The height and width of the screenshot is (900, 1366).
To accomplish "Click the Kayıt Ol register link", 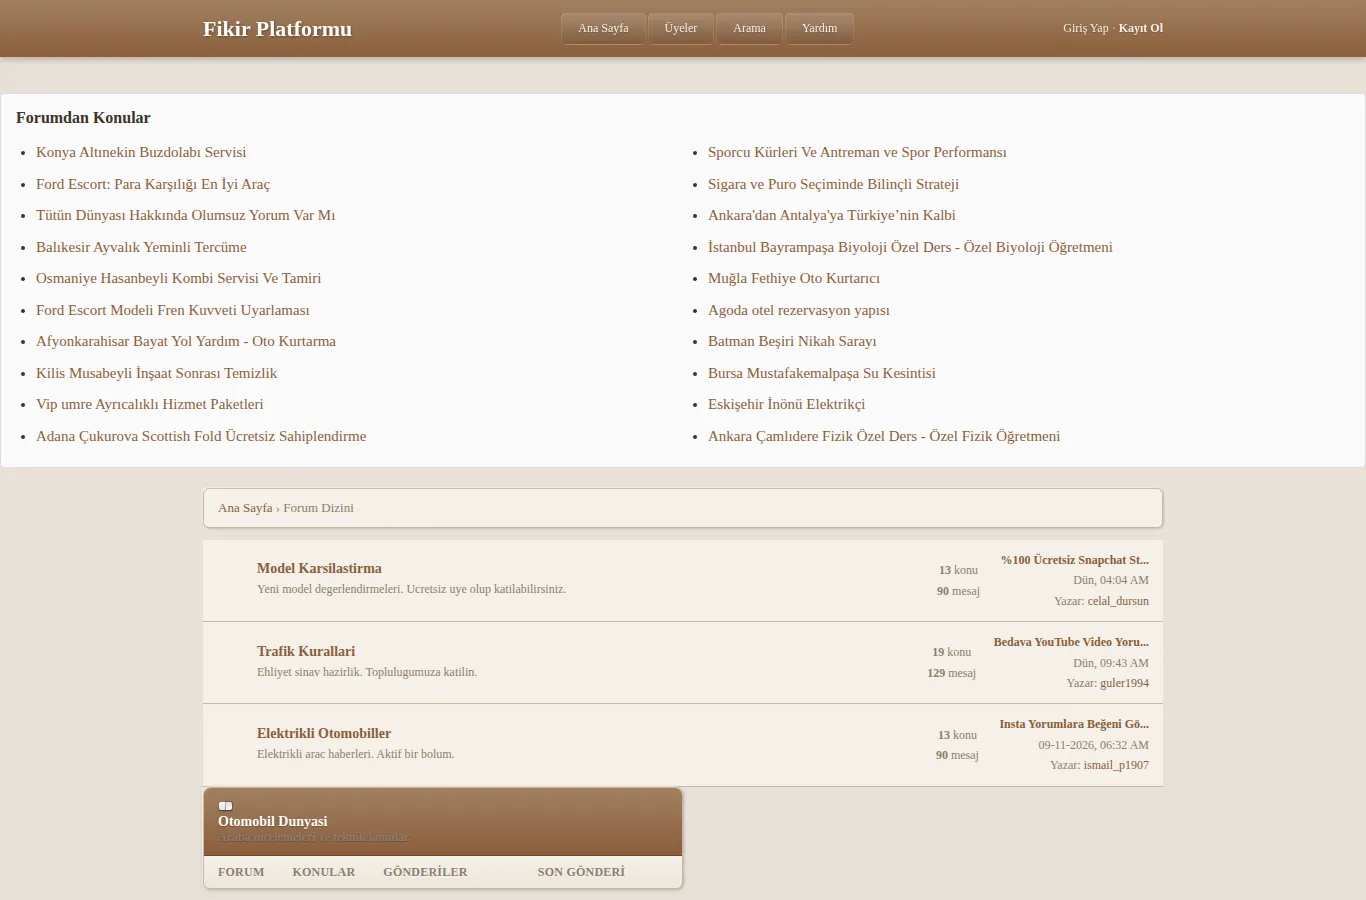I will pos(1141,28).
